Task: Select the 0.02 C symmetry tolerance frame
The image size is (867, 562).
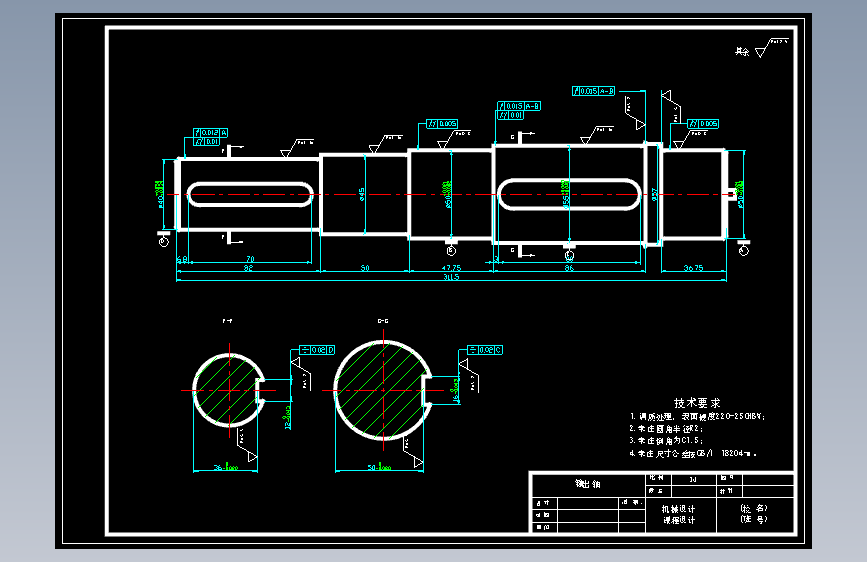Action: [x=485, y=350]
